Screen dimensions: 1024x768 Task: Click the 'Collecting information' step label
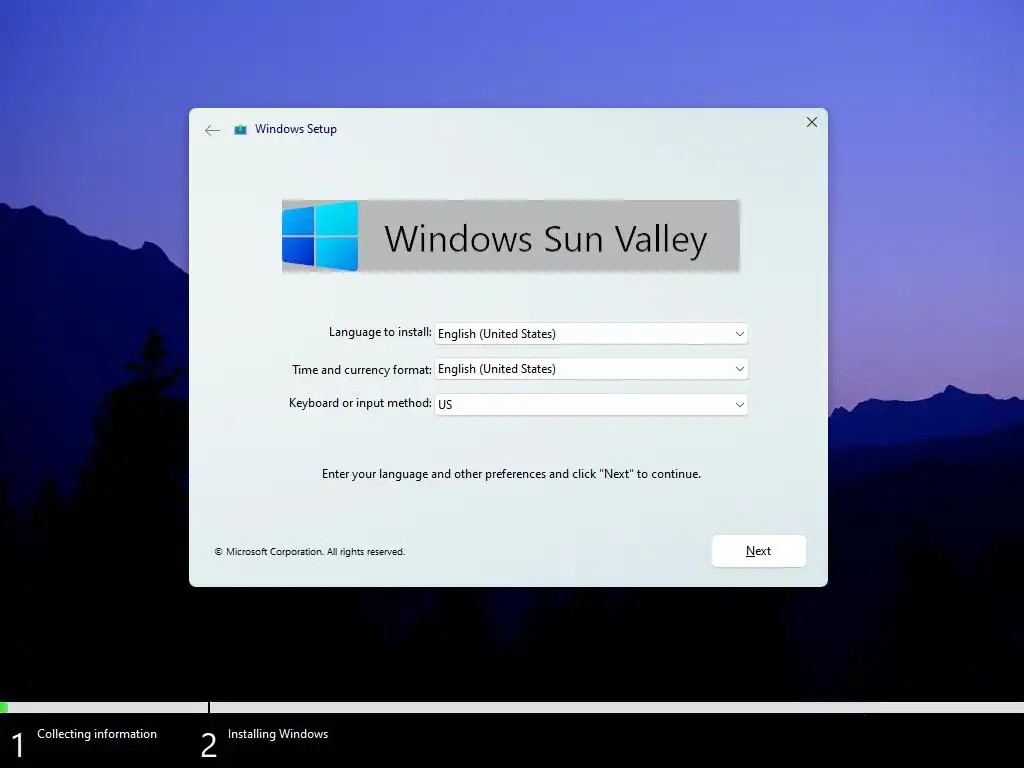97,734
